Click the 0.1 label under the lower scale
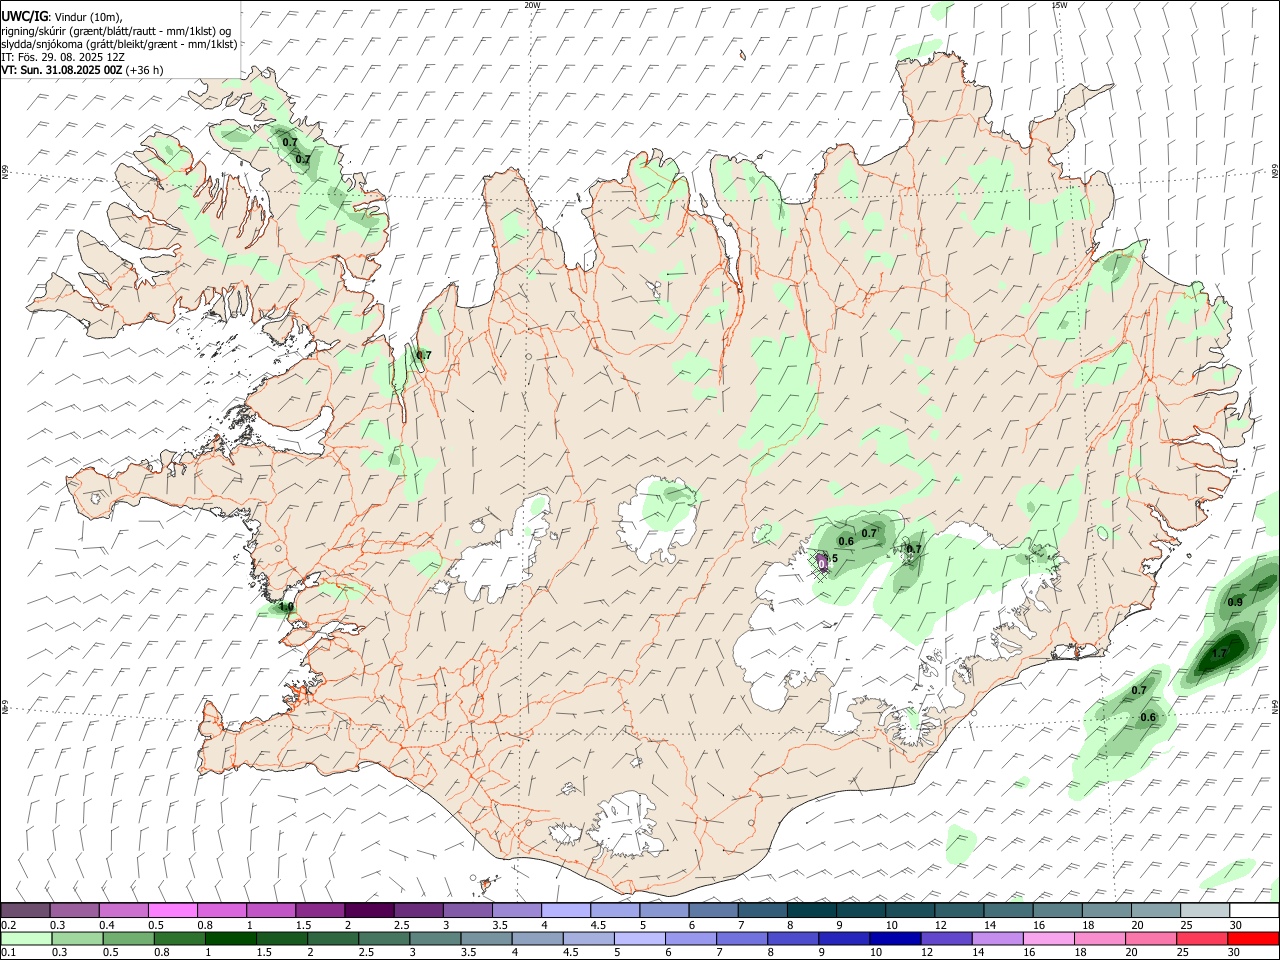The width and height of the screenshot is (1280, 960). [x=7, y=953]
